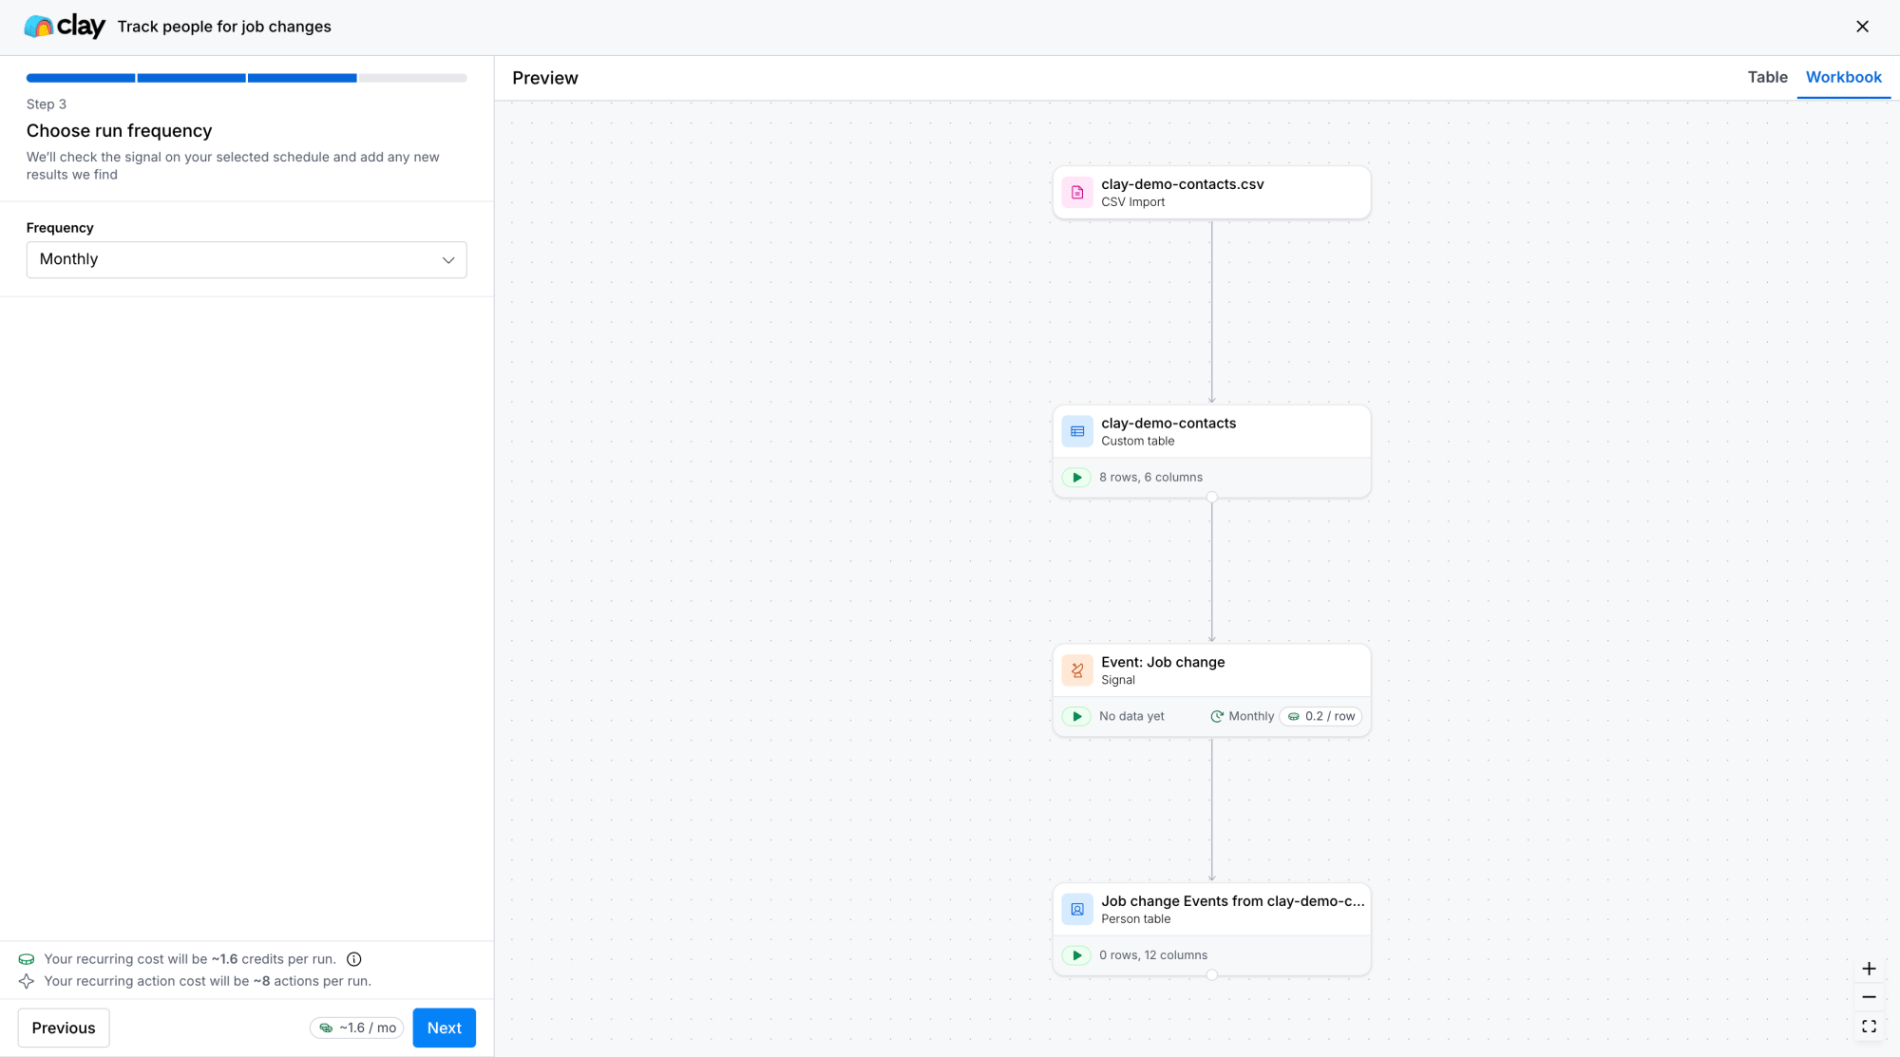Close the job changes setup dialog

pyautogui.click(x=1862, y=27)
